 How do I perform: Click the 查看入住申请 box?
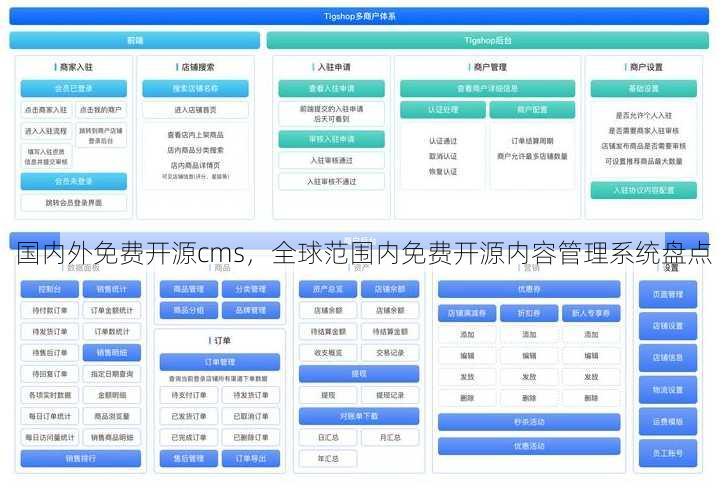click(331, 88)
